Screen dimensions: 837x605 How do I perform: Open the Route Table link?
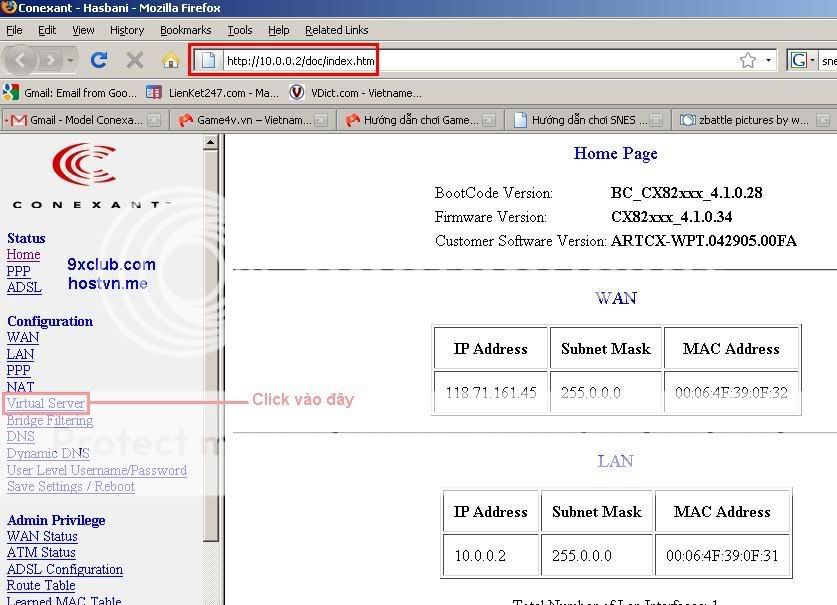click(41, 586)
